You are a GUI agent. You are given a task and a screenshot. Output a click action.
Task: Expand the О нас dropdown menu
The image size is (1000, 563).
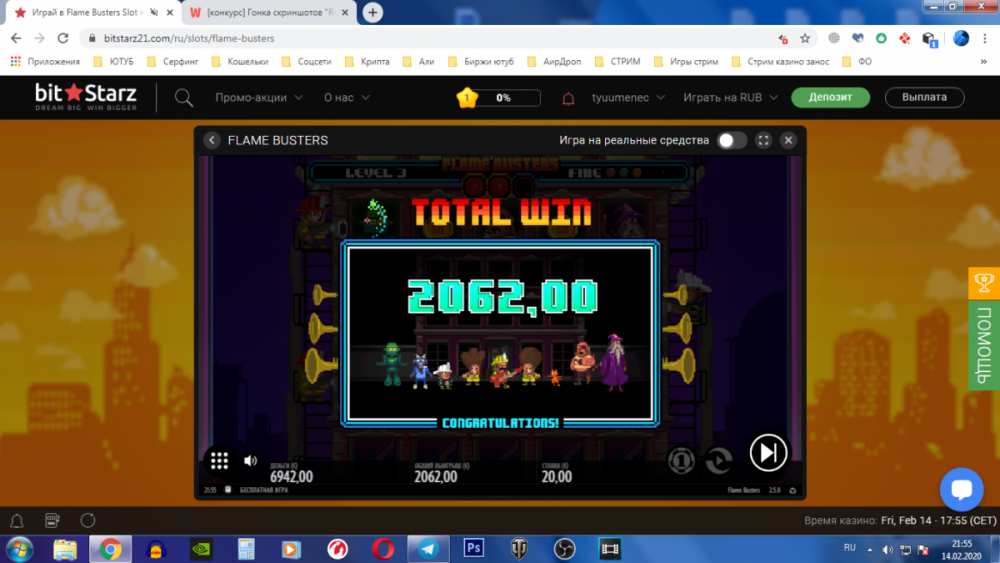coord(347,98)
